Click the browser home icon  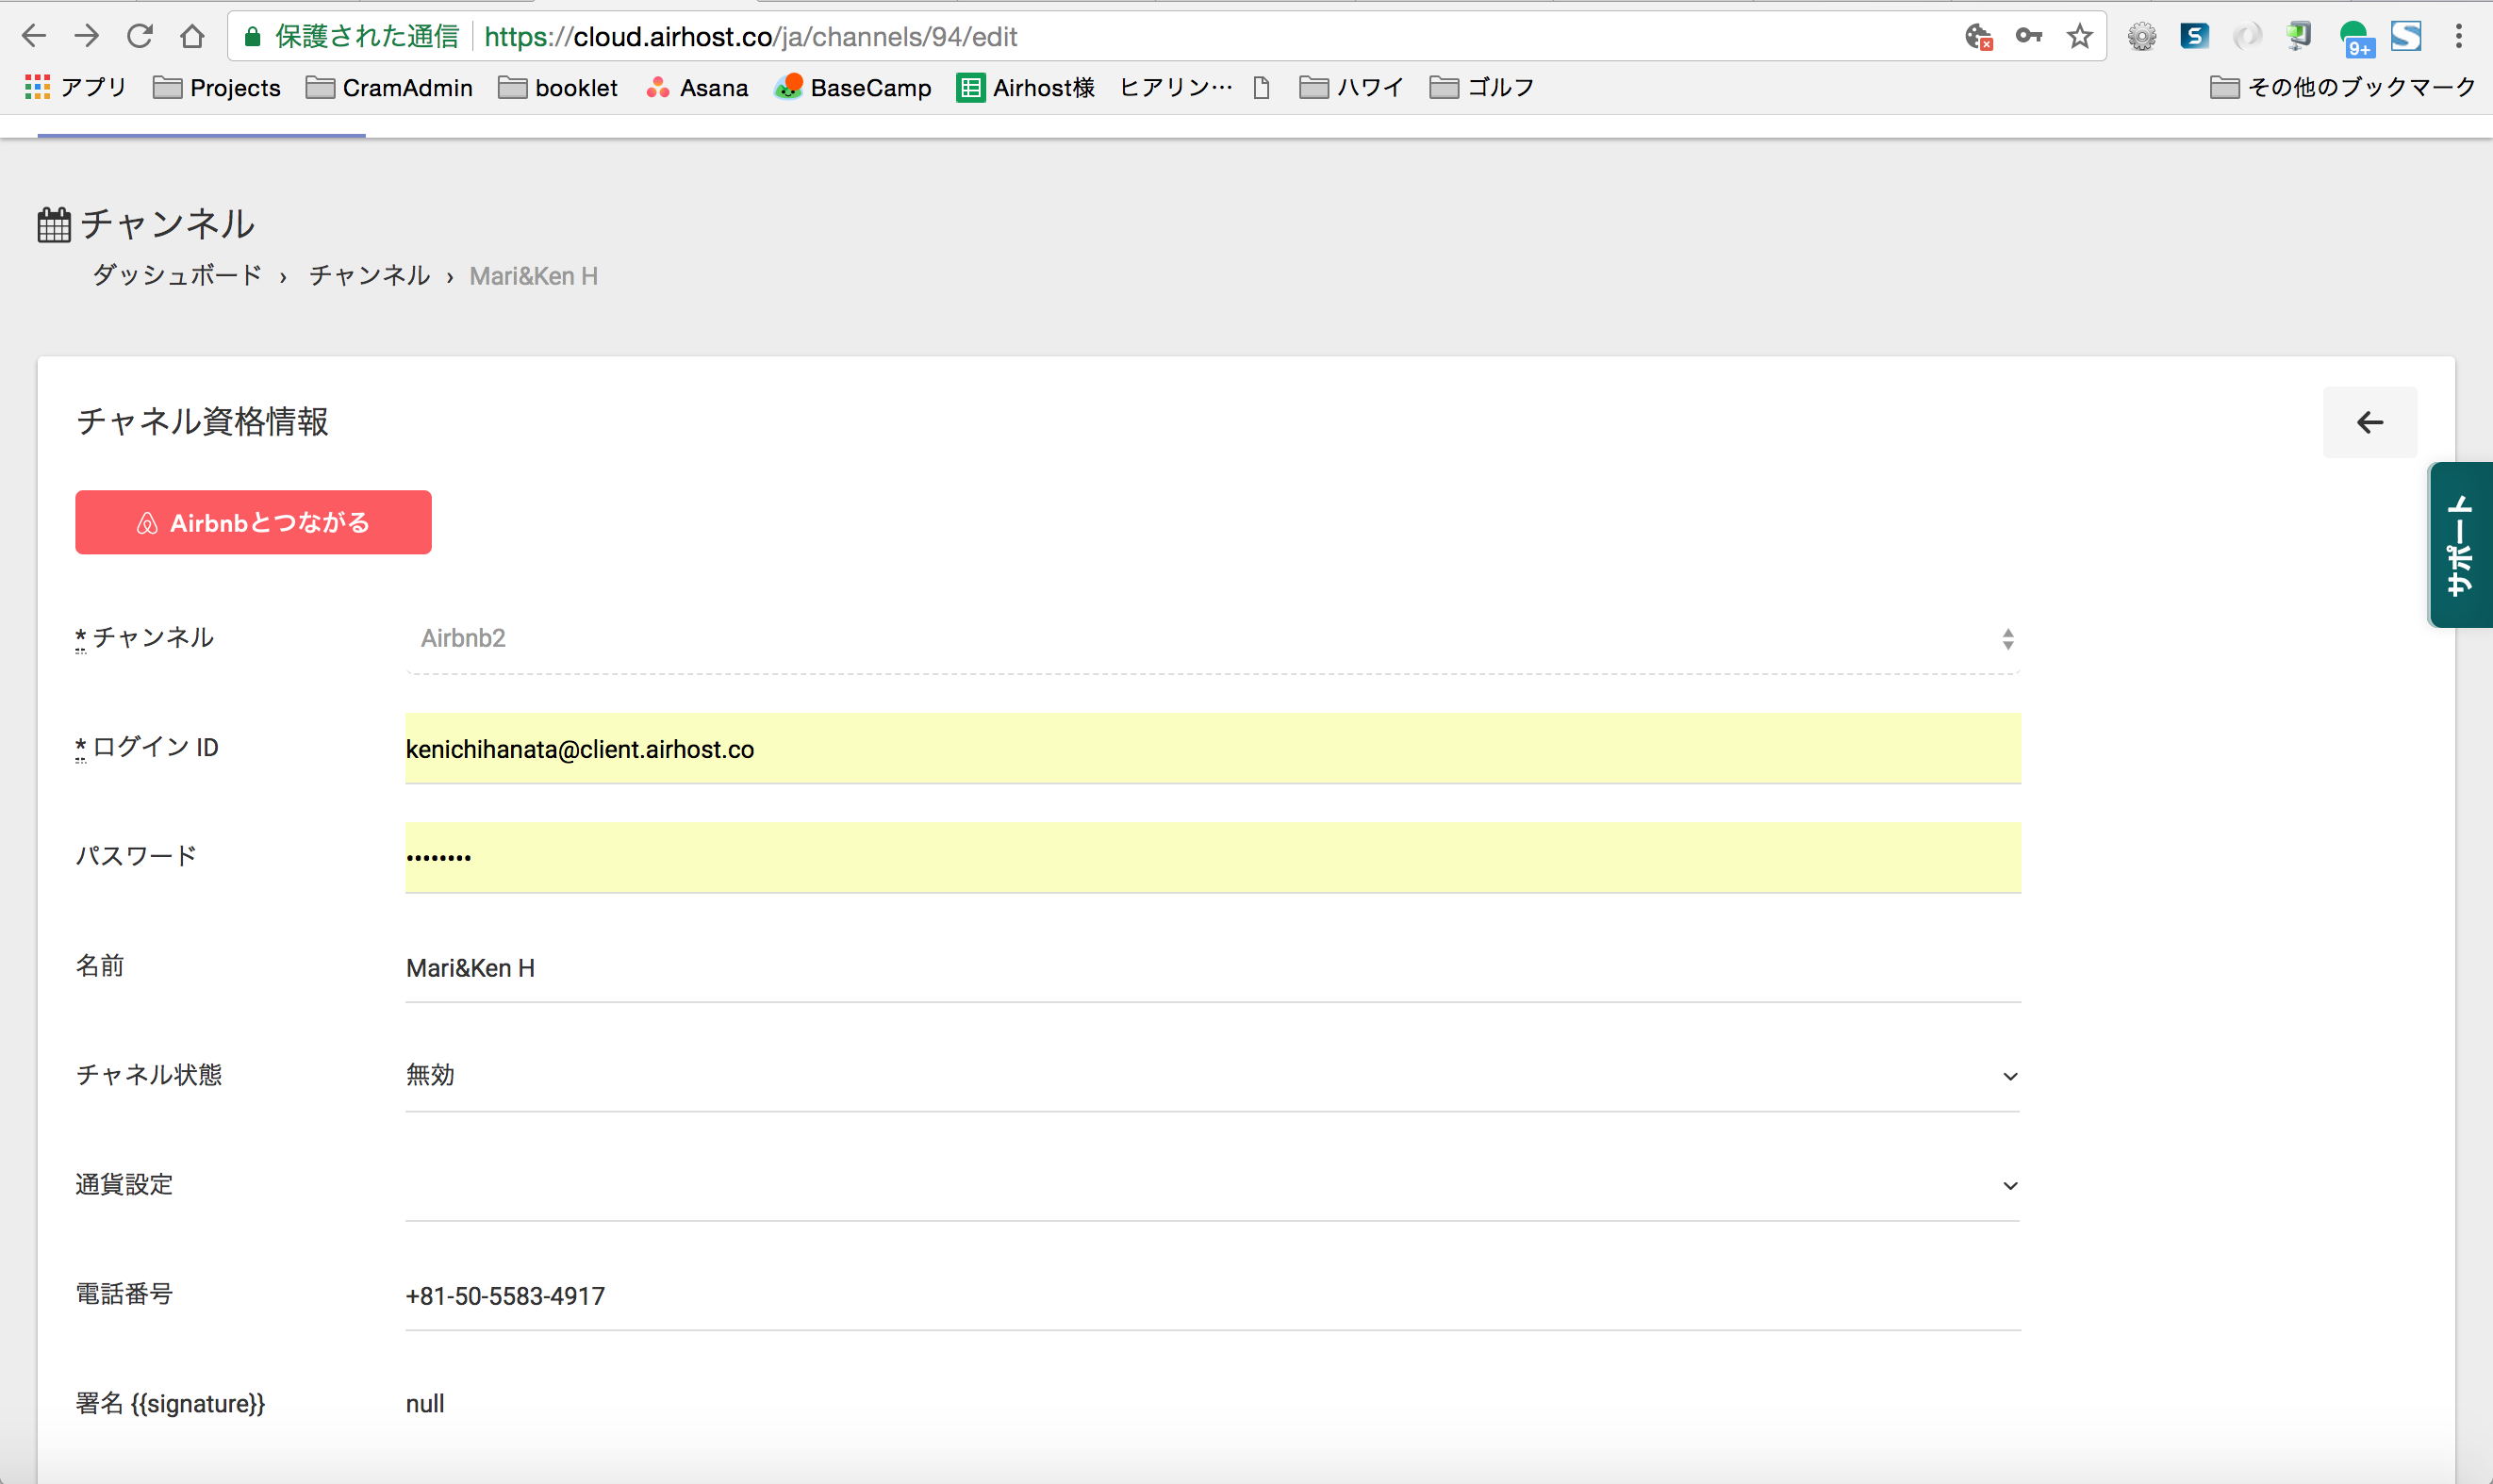tap(192, 37)
